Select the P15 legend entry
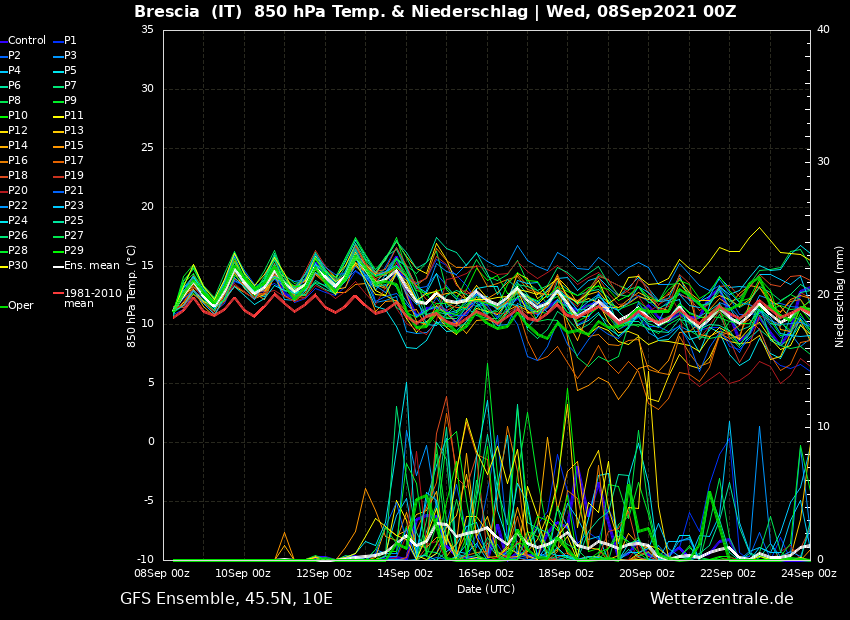 click(68, 145)
